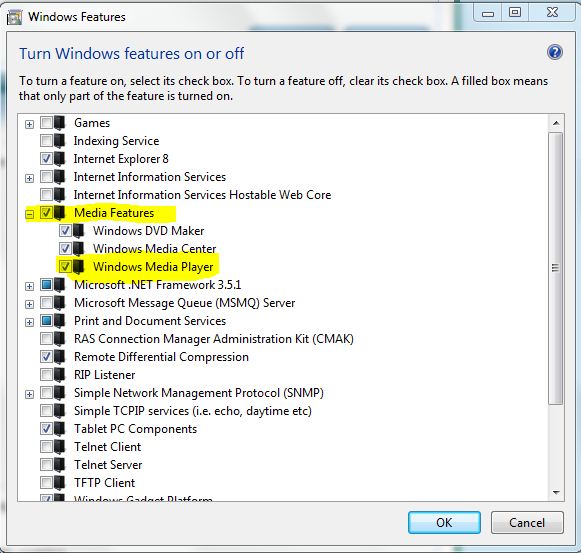Click the scrollbar up arrow
The height and width of the screenshot is (553, 581).
click(556, 123)
